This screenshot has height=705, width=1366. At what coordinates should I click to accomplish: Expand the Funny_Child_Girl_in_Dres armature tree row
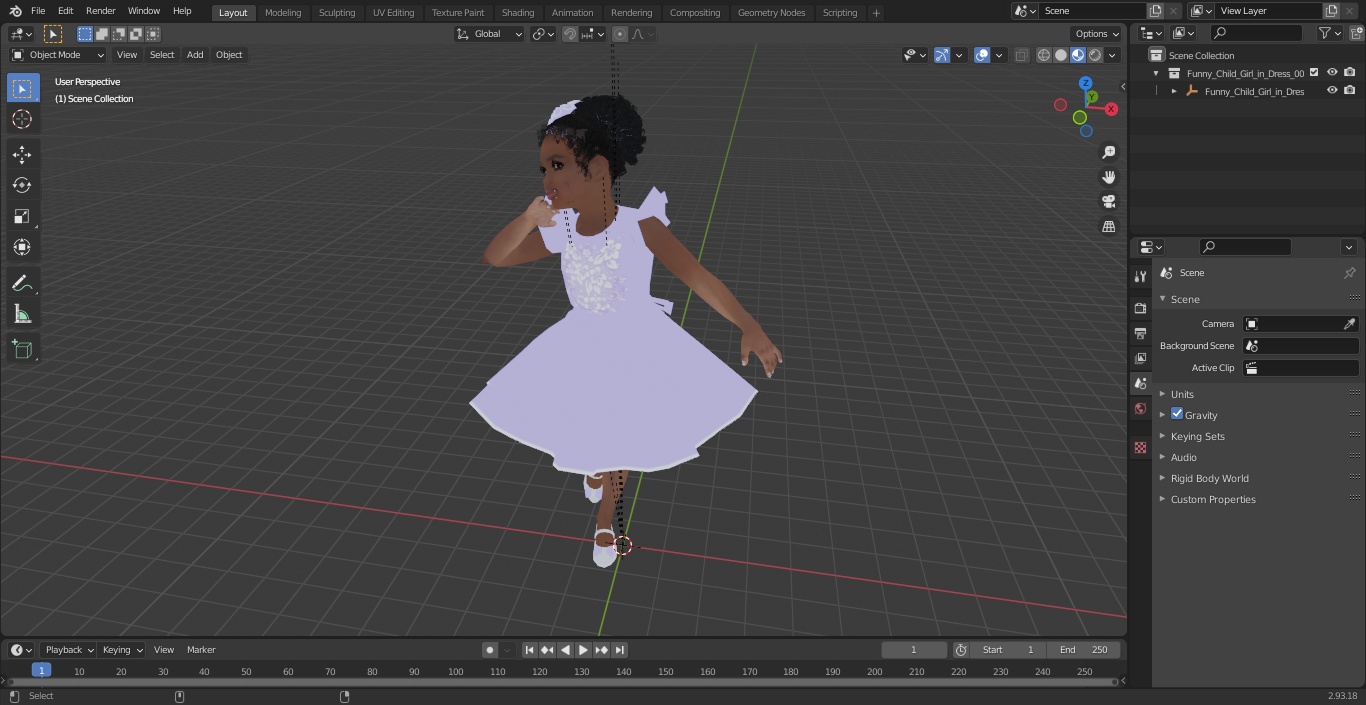(x=1174, y=91)
